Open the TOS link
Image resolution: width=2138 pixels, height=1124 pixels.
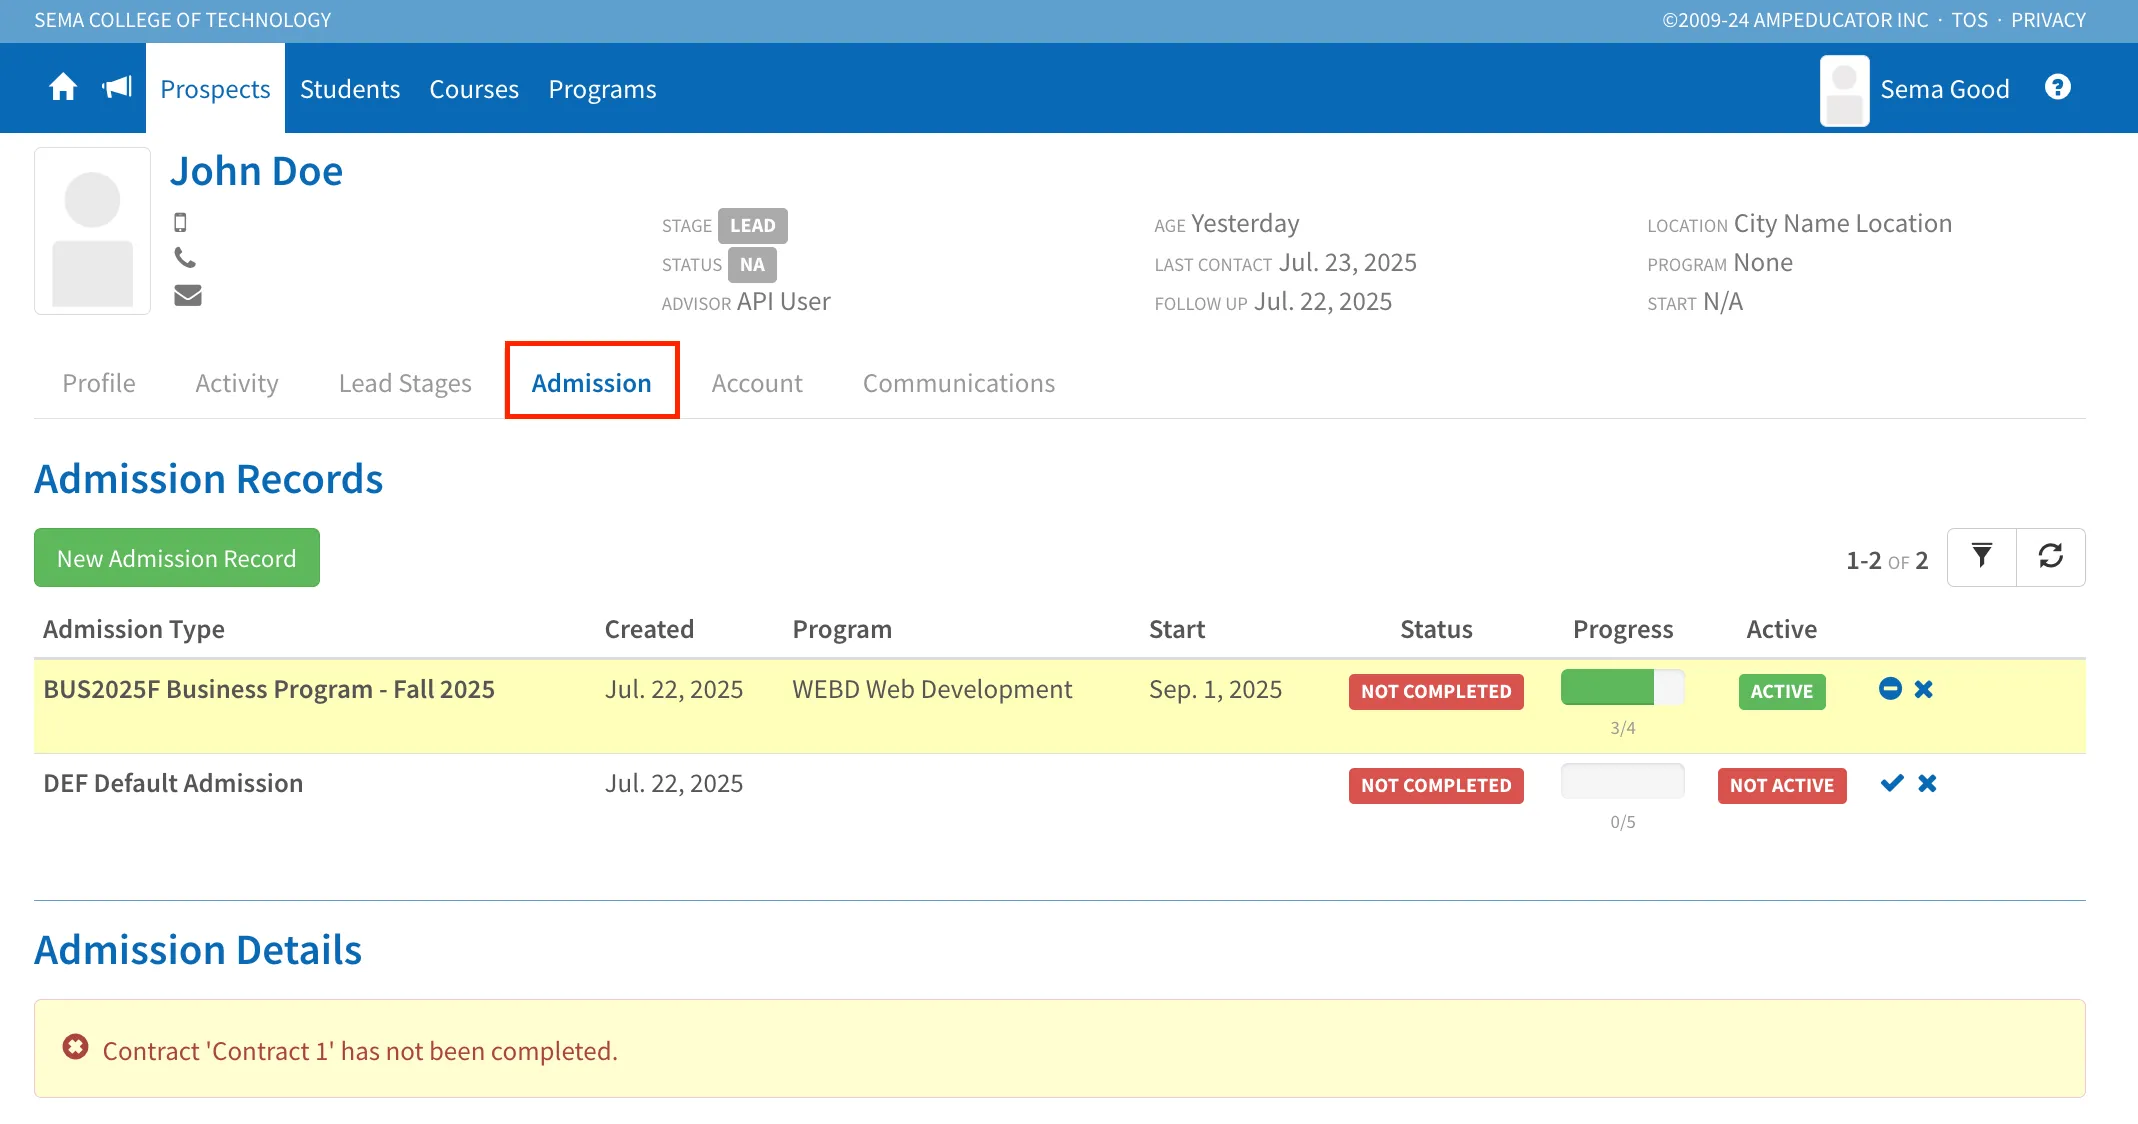tap(1969, 20)
